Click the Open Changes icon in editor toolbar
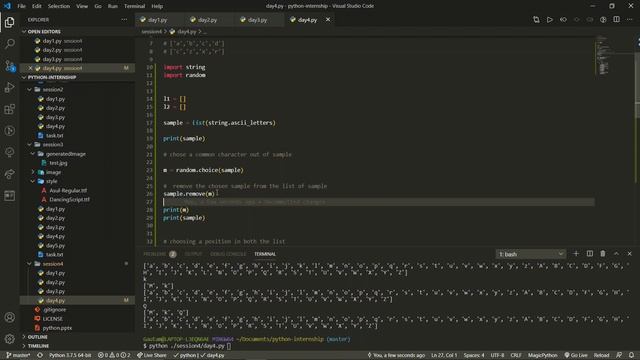This screenshot has height=360, width=640. pos(536,20)
